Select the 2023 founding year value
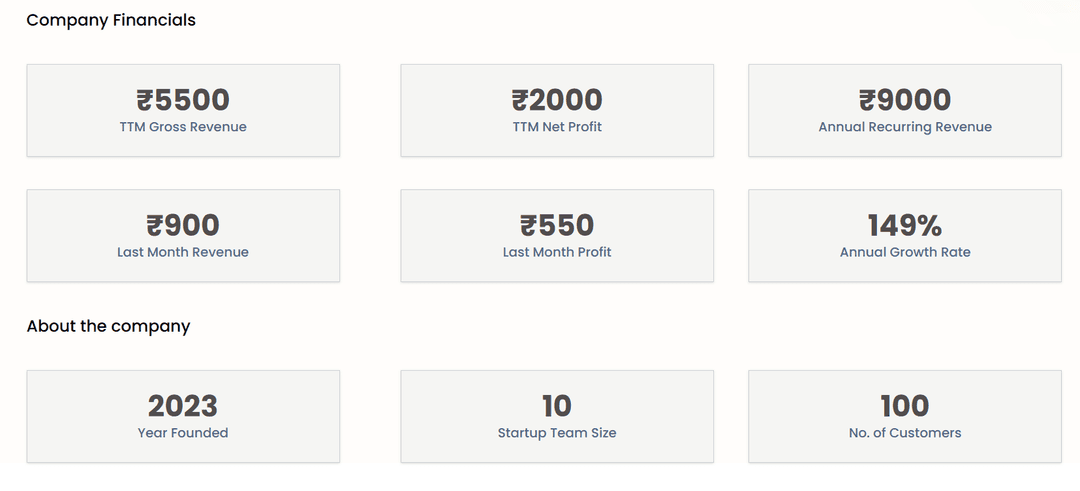This screenshot has height=491, width=1080. click(183, 406)
